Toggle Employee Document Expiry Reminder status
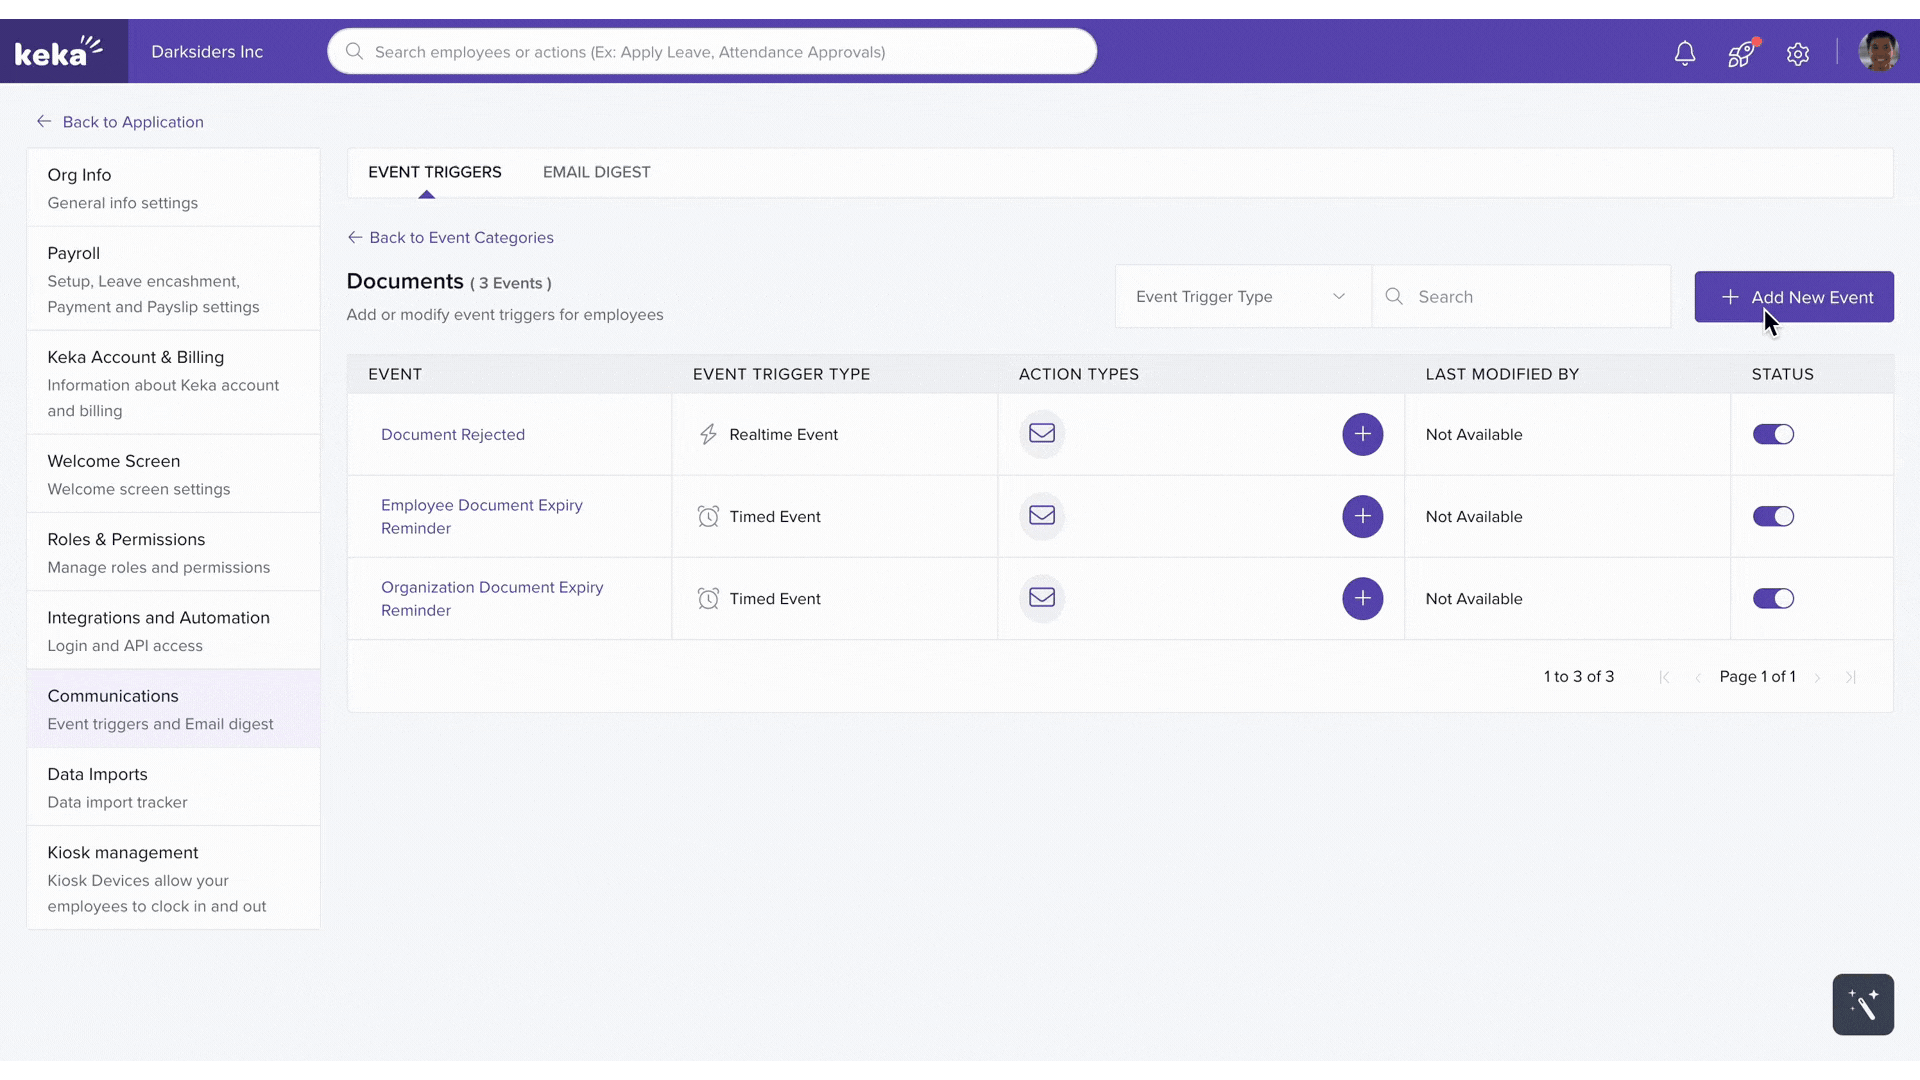1920x1080 pixels. click(x=1773, y=516)
